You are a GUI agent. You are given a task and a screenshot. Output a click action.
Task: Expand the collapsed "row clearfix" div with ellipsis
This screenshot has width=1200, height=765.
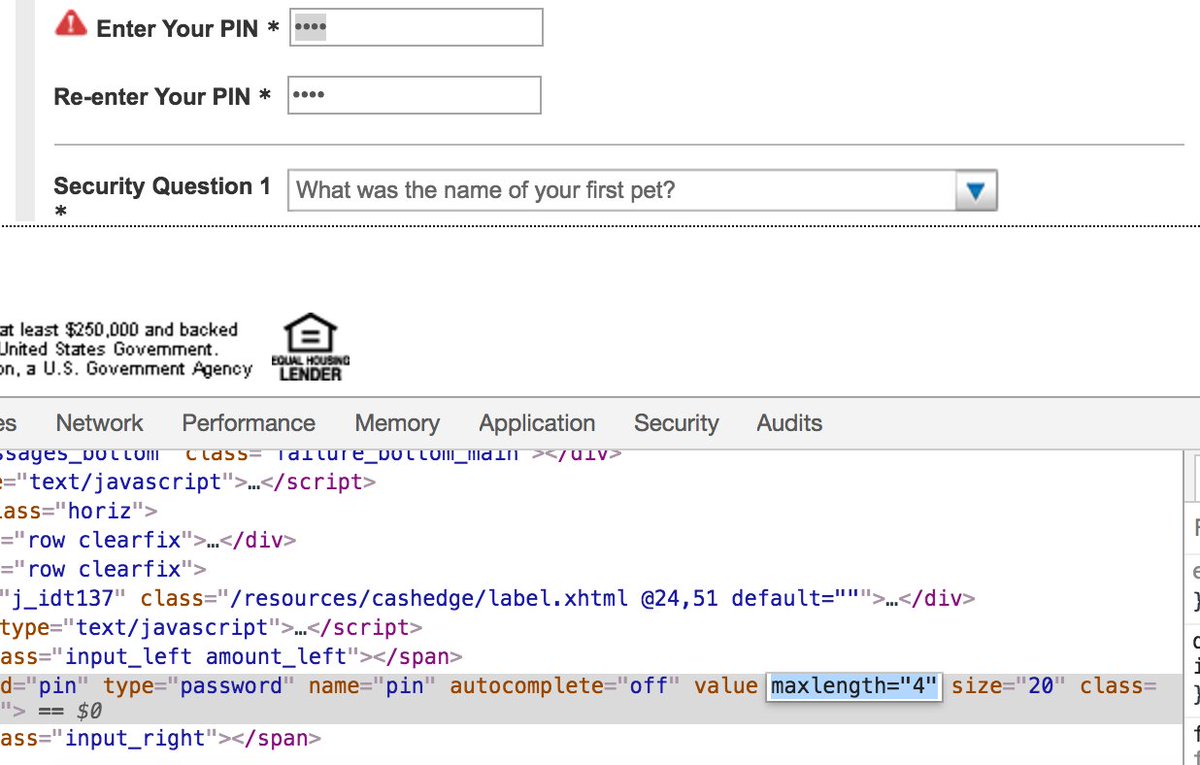point(148,540)
